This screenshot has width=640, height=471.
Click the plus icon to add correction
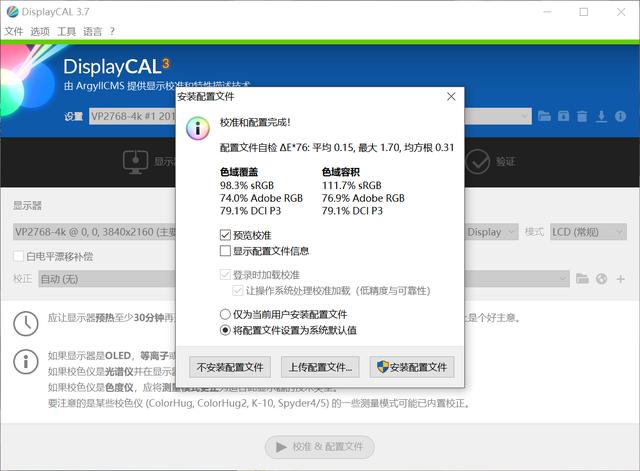[620, 279]
